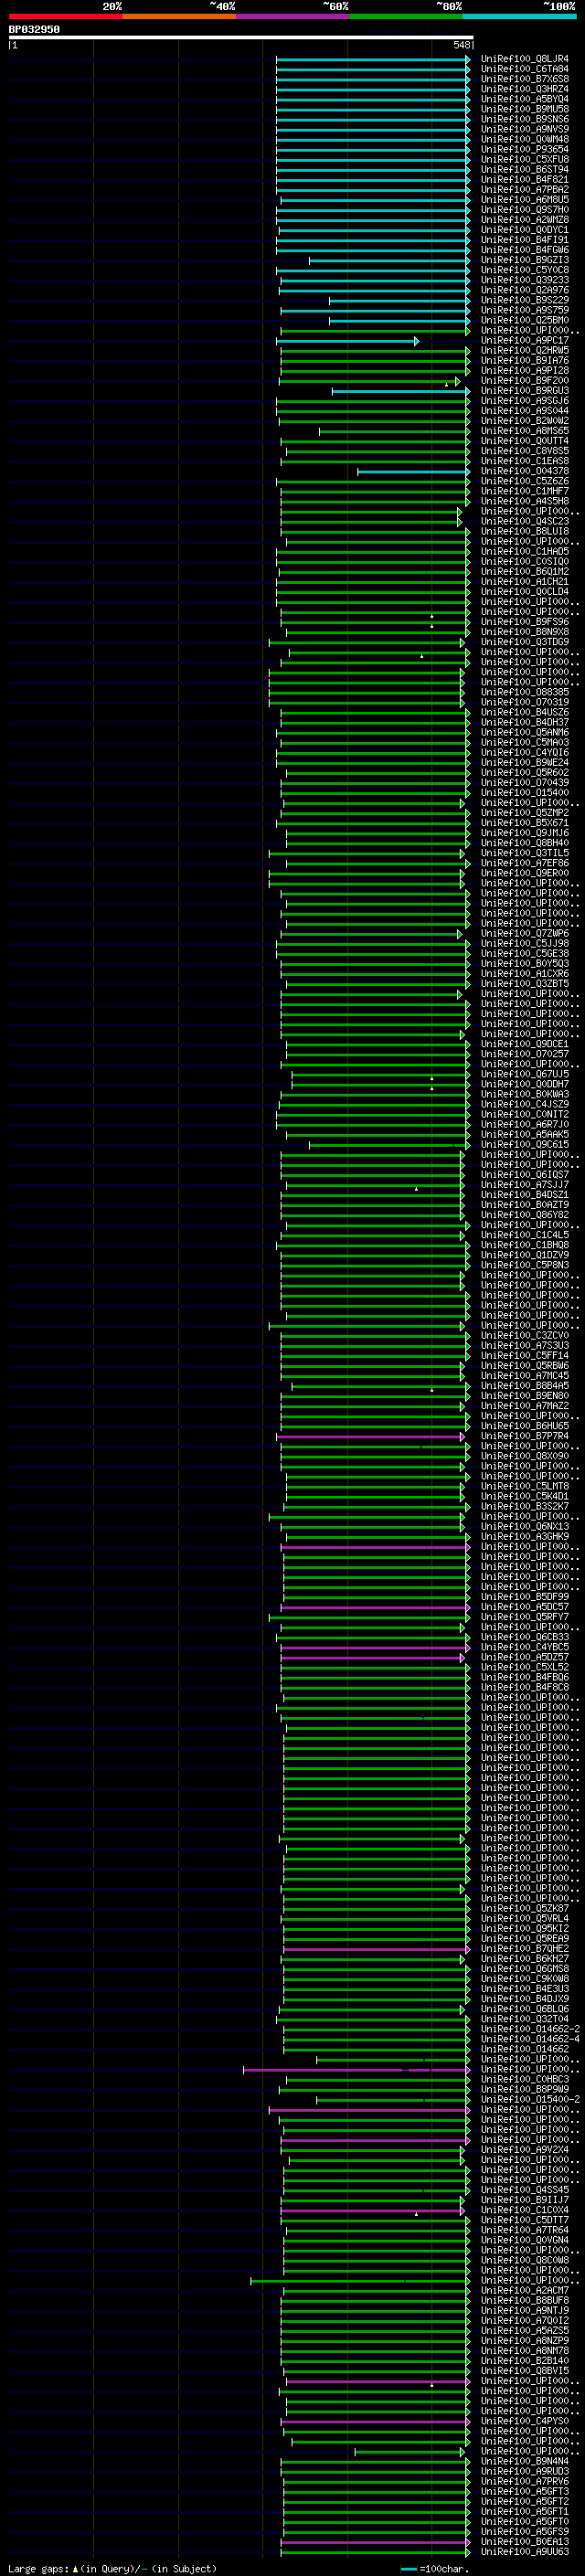Select hit UniRef100_Q2HRW5
The height and width of the screenshot is (2576, 585).
pos(524,351)
